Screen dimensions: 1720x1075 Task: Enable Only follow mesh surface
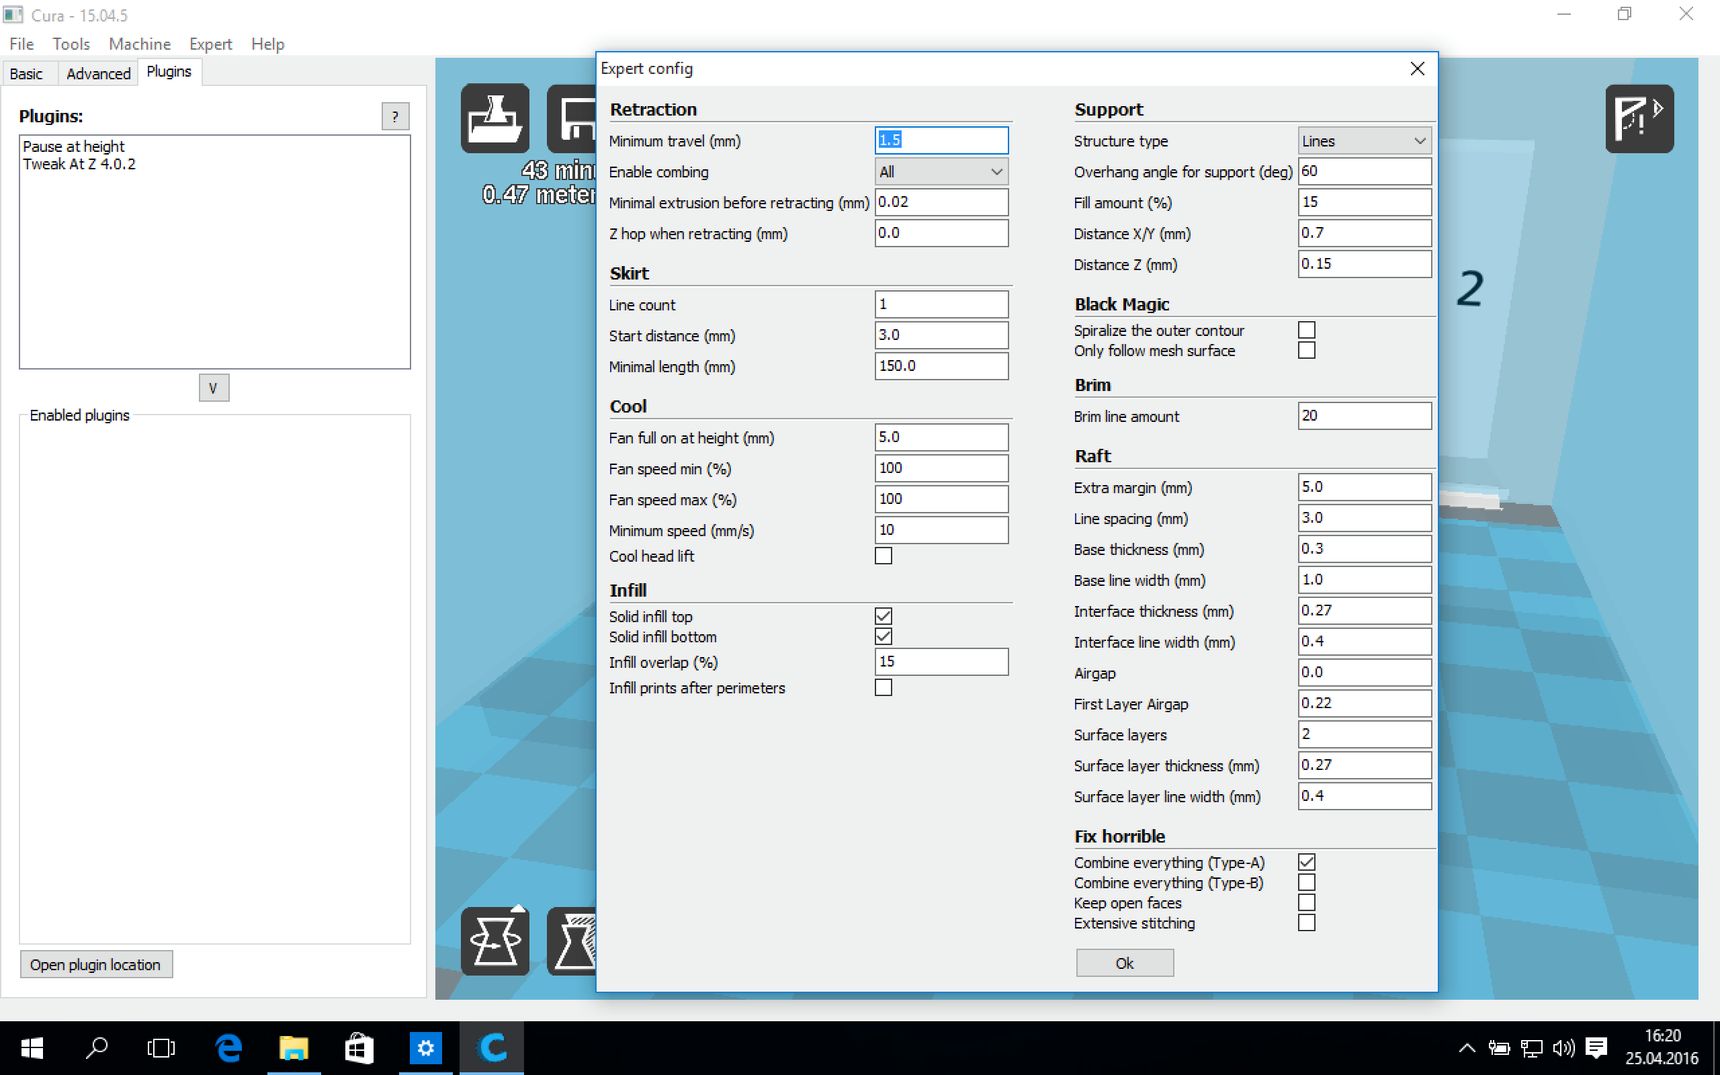click(x=1306, y=350)
